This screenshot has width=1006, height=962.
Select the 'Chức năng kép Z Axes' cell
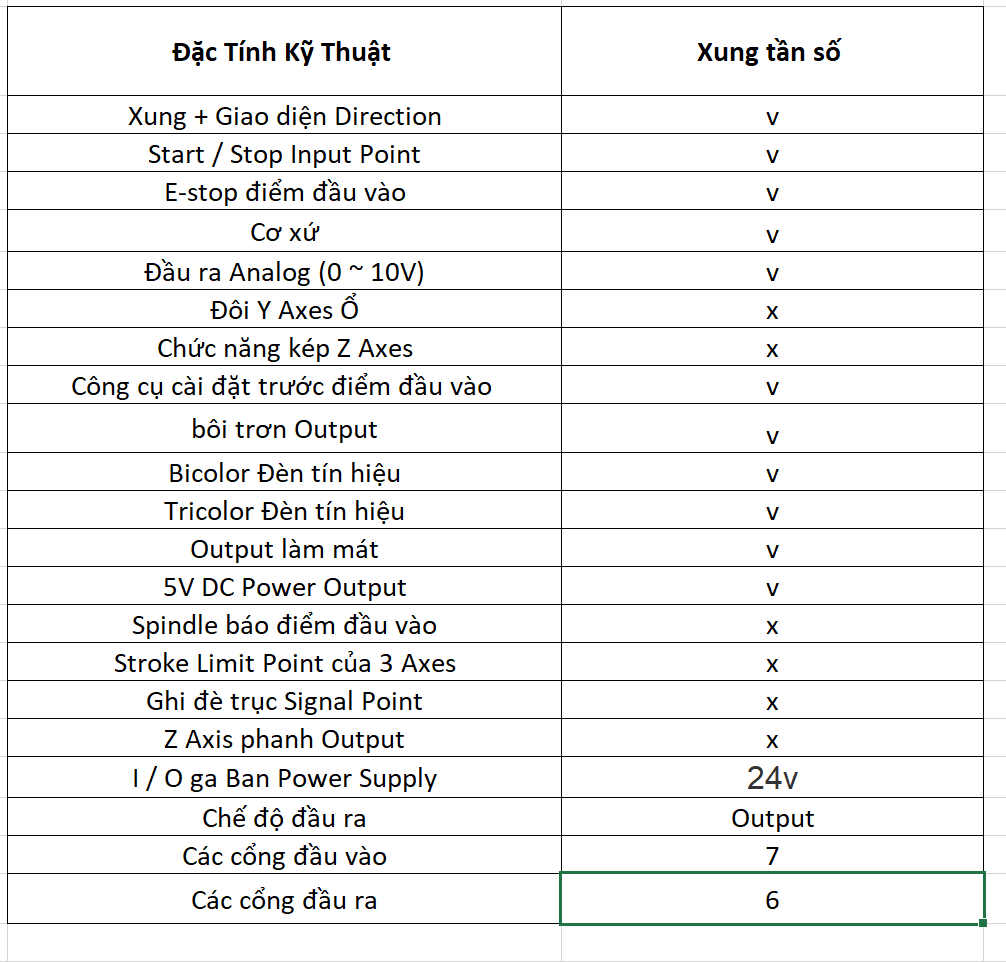[284, 348]
